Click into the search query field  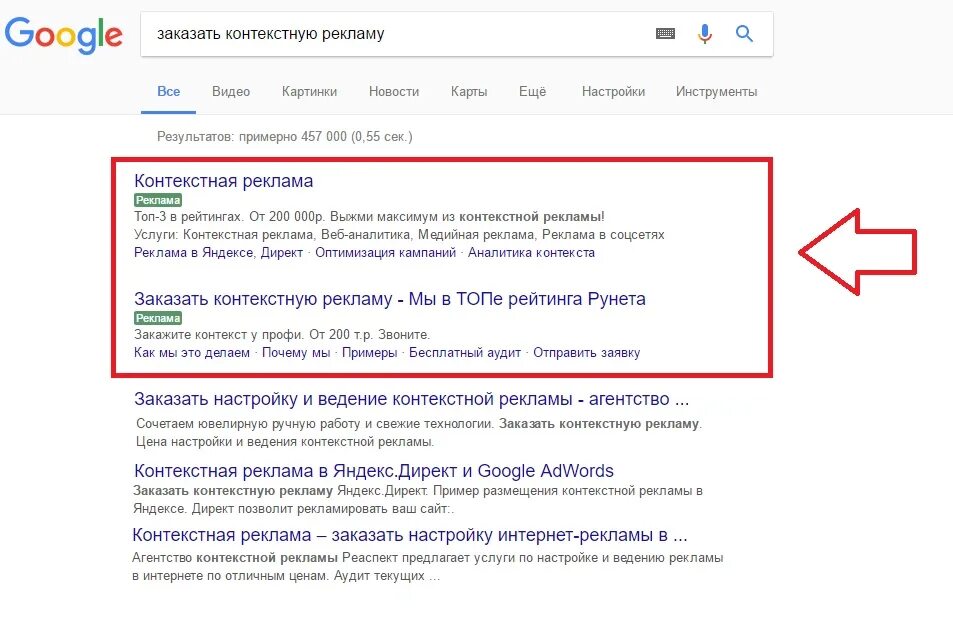400,34
